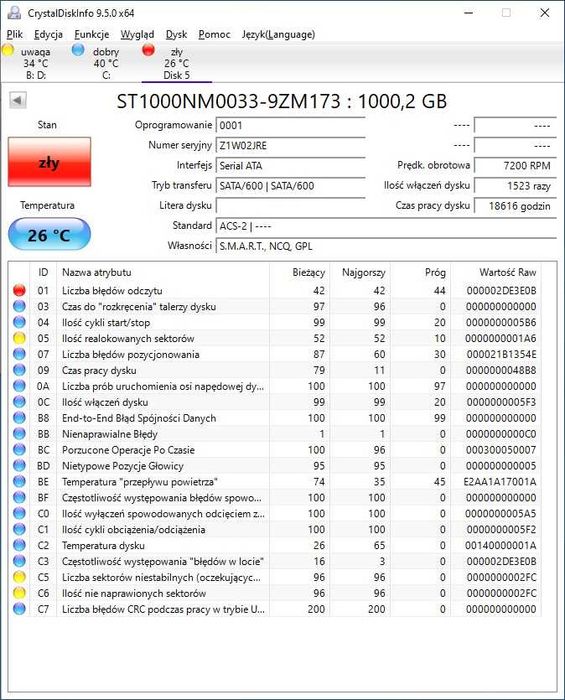565x700 pixels.
Task: Open the Język(Language) menu
Action: click(278, 34)
